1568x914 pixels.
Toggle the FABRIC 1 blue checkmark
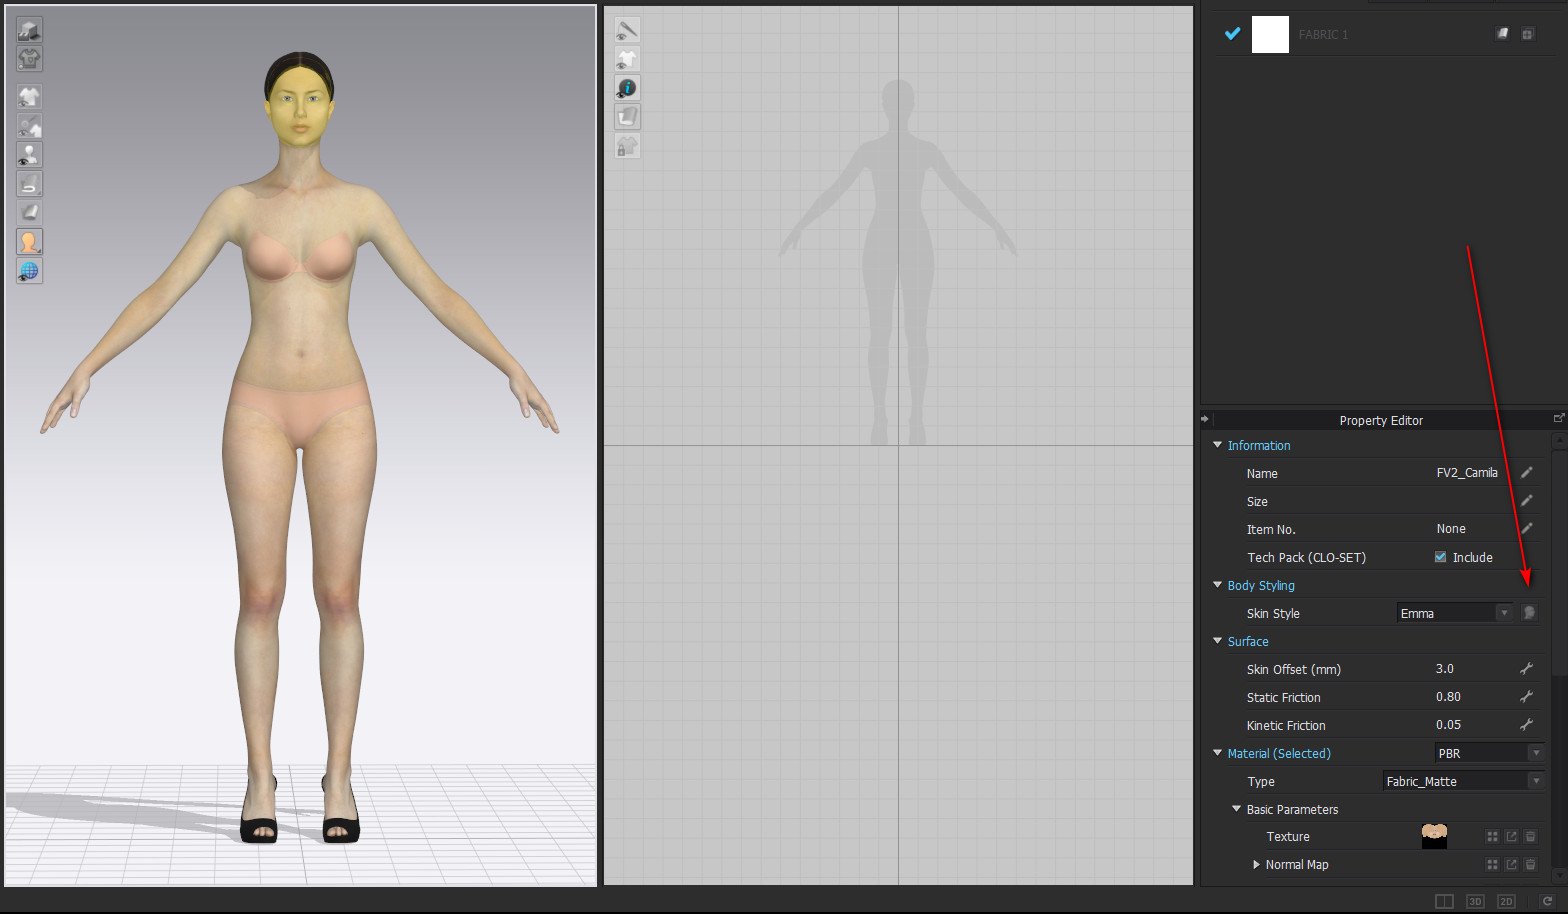coord(1232,34)
